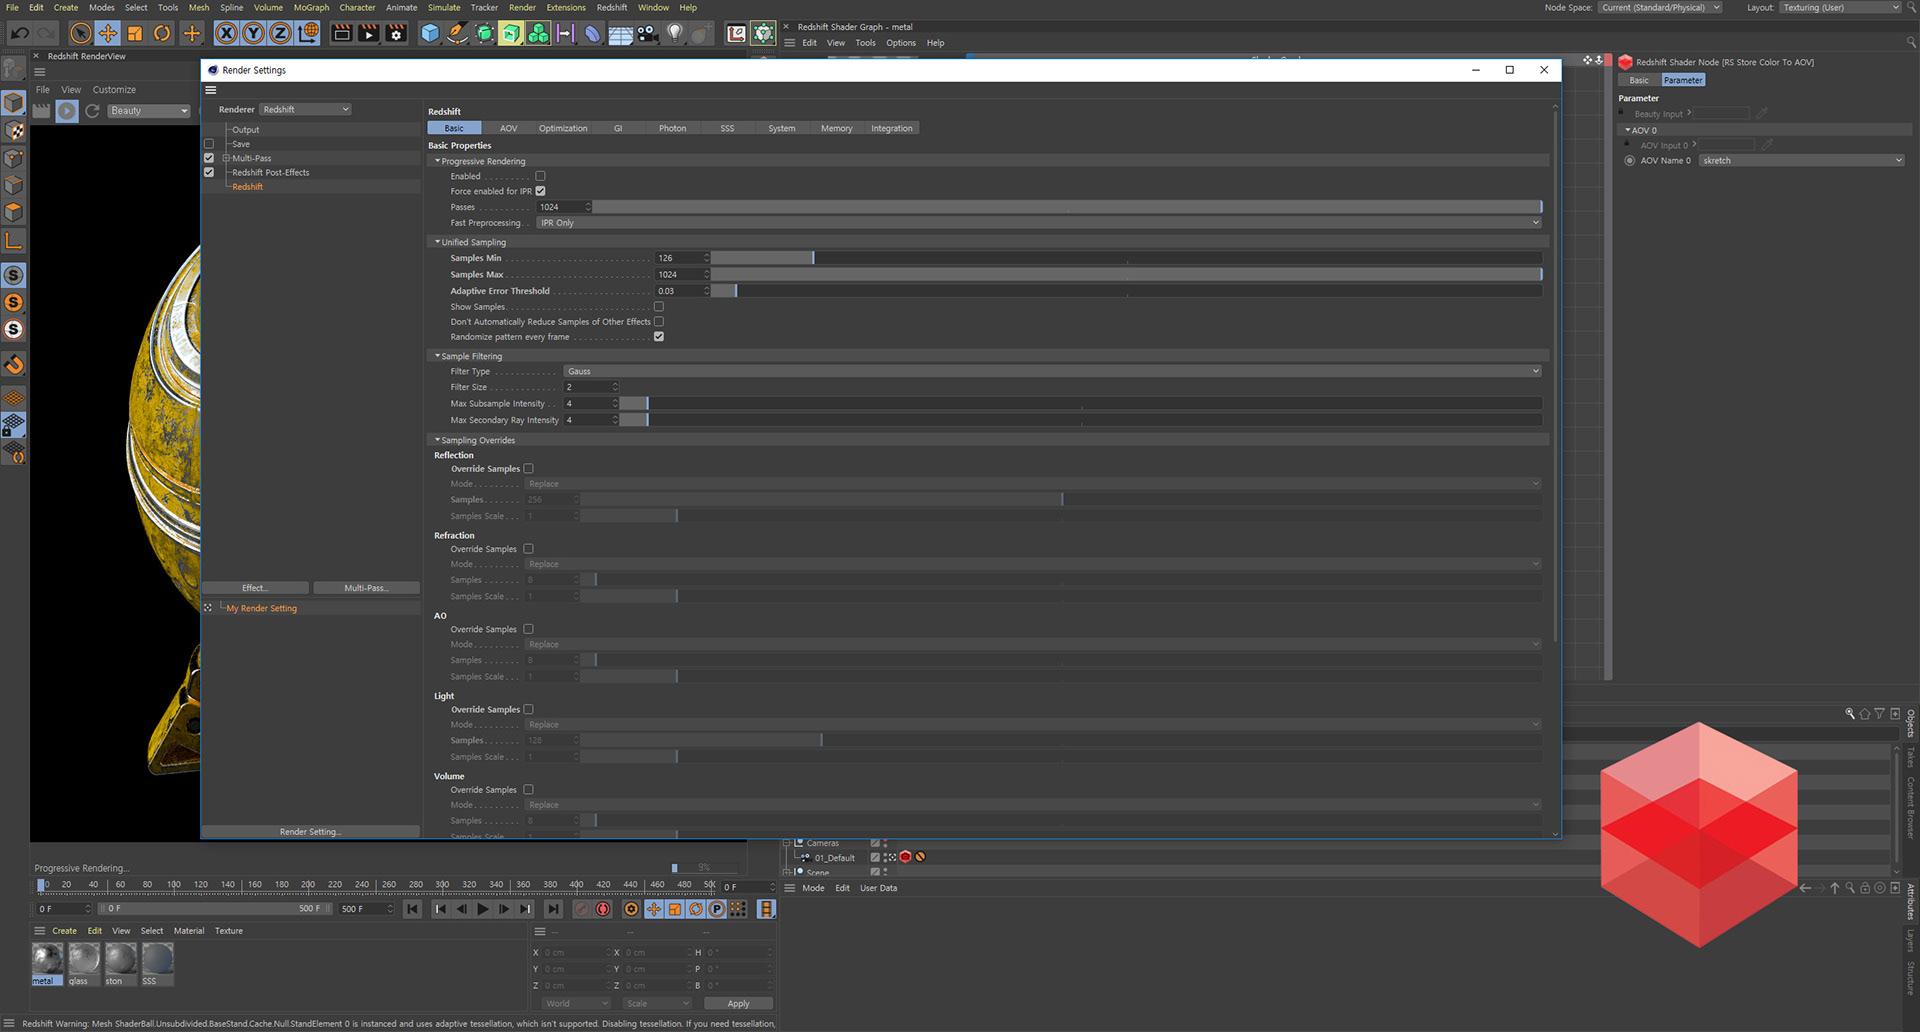The width and height of the screenshot is (1920, 1032).
Task: Toggle coordinate system world icon
Action: tap(308, 34)
